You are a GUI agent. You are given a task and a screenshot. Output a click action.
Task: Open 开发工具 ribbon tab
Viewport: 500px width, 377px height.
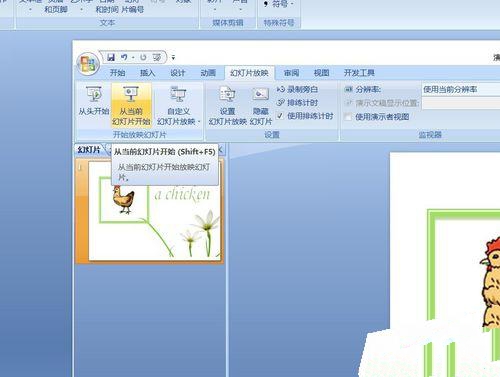tap(359, 73)
